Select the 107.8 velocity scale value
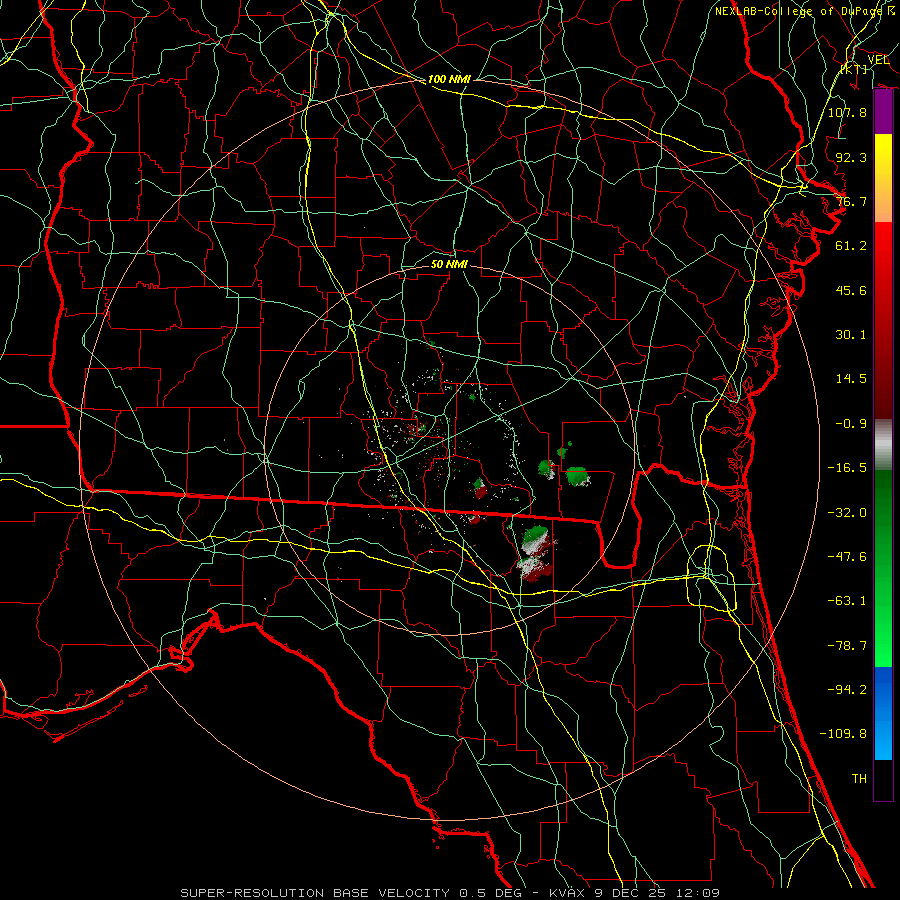 click(847, 112)
